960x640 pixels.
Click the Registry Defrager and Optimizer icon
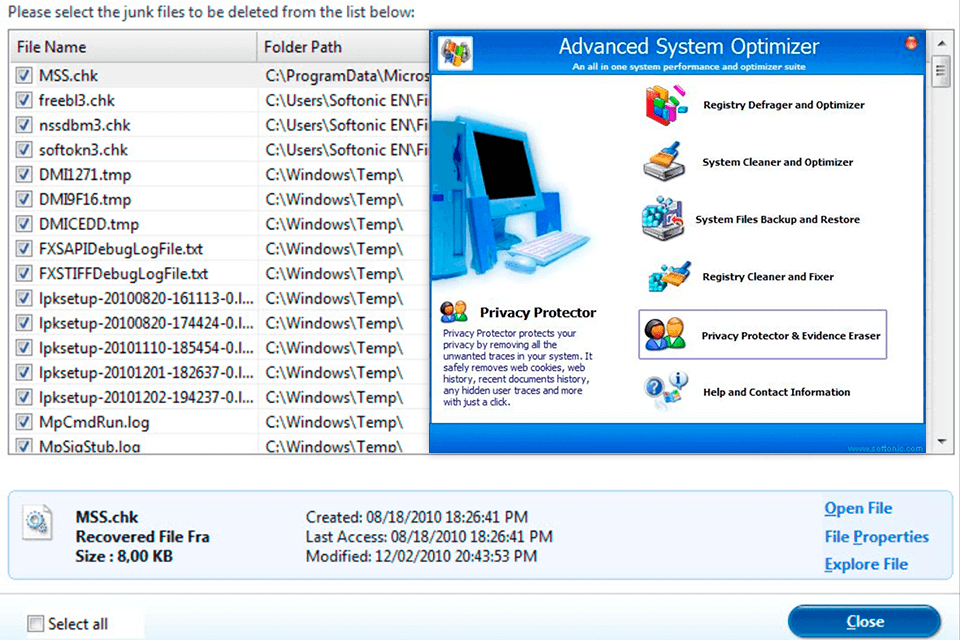pos(666,105)
